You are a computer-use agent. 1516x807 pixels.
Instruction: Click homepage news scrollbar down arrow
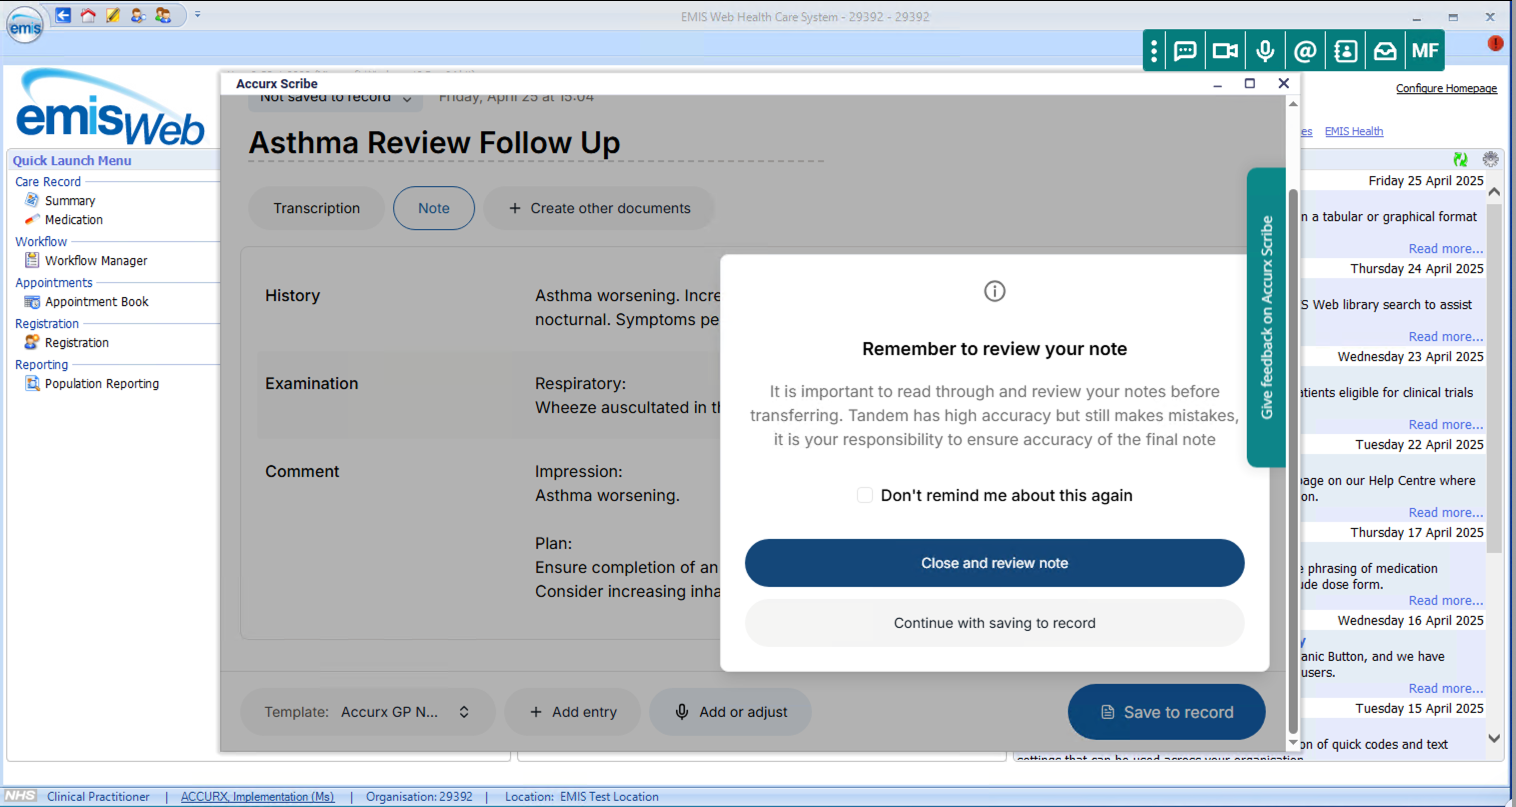coord(1494,739)
